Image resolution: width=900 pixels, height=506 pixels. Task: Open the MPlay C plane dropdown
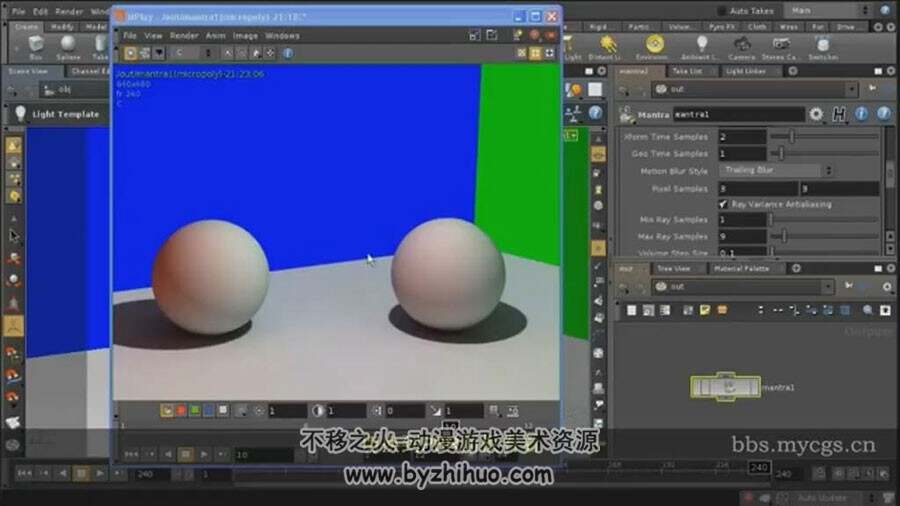[192, 53]
